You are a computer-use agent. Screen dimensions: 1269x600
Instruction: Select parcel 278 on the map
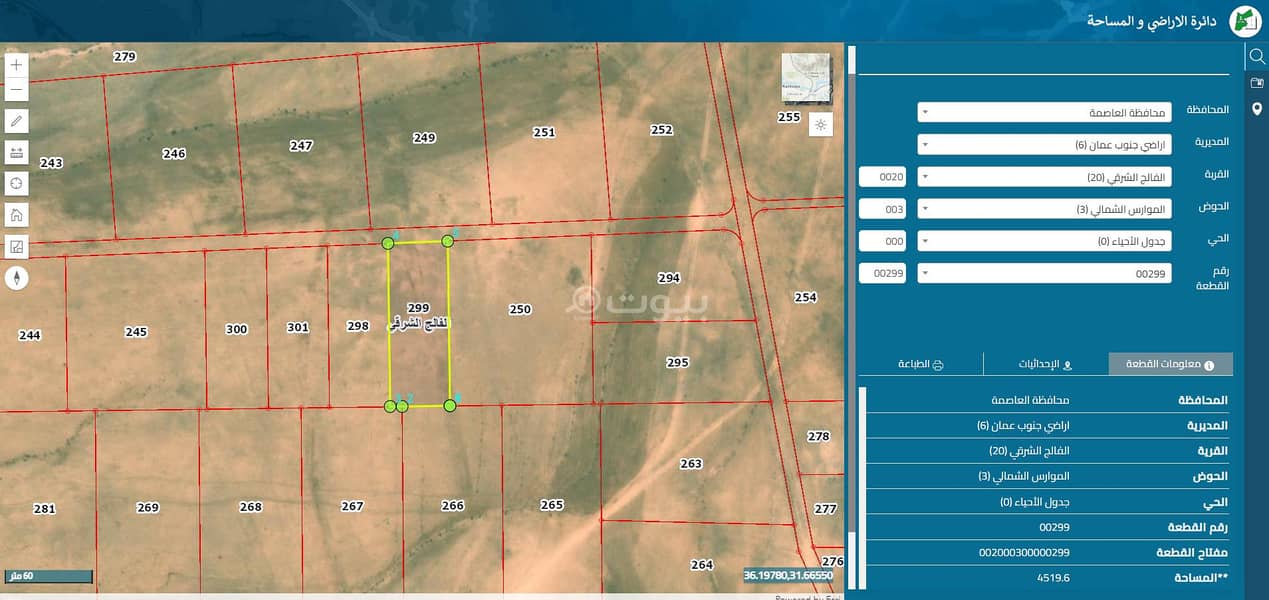point(819,437)
